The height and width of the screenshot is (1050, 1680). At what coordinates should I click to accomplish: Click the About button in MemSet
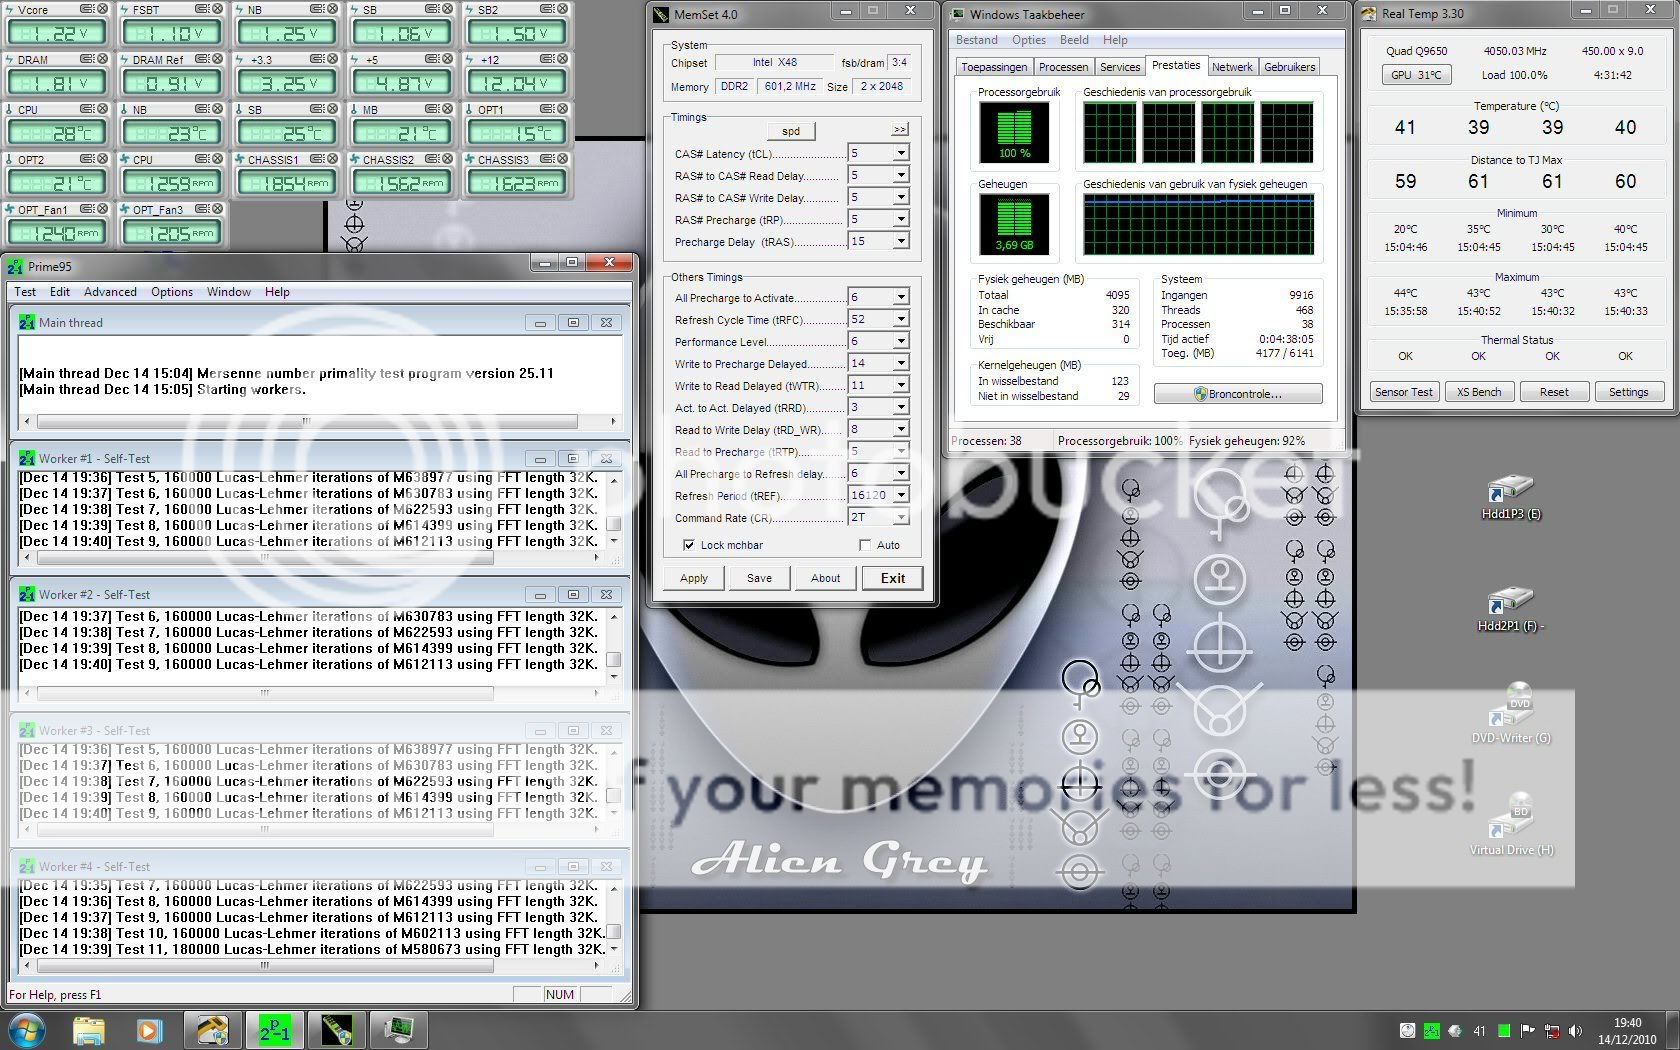pyautogui.click(x=825, y=578)
